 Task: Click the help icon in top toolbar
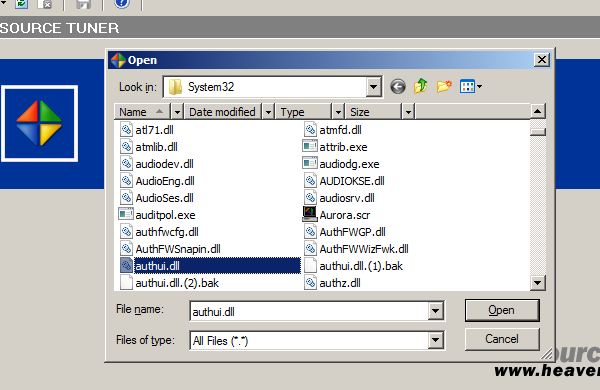[x=122, y=4]
